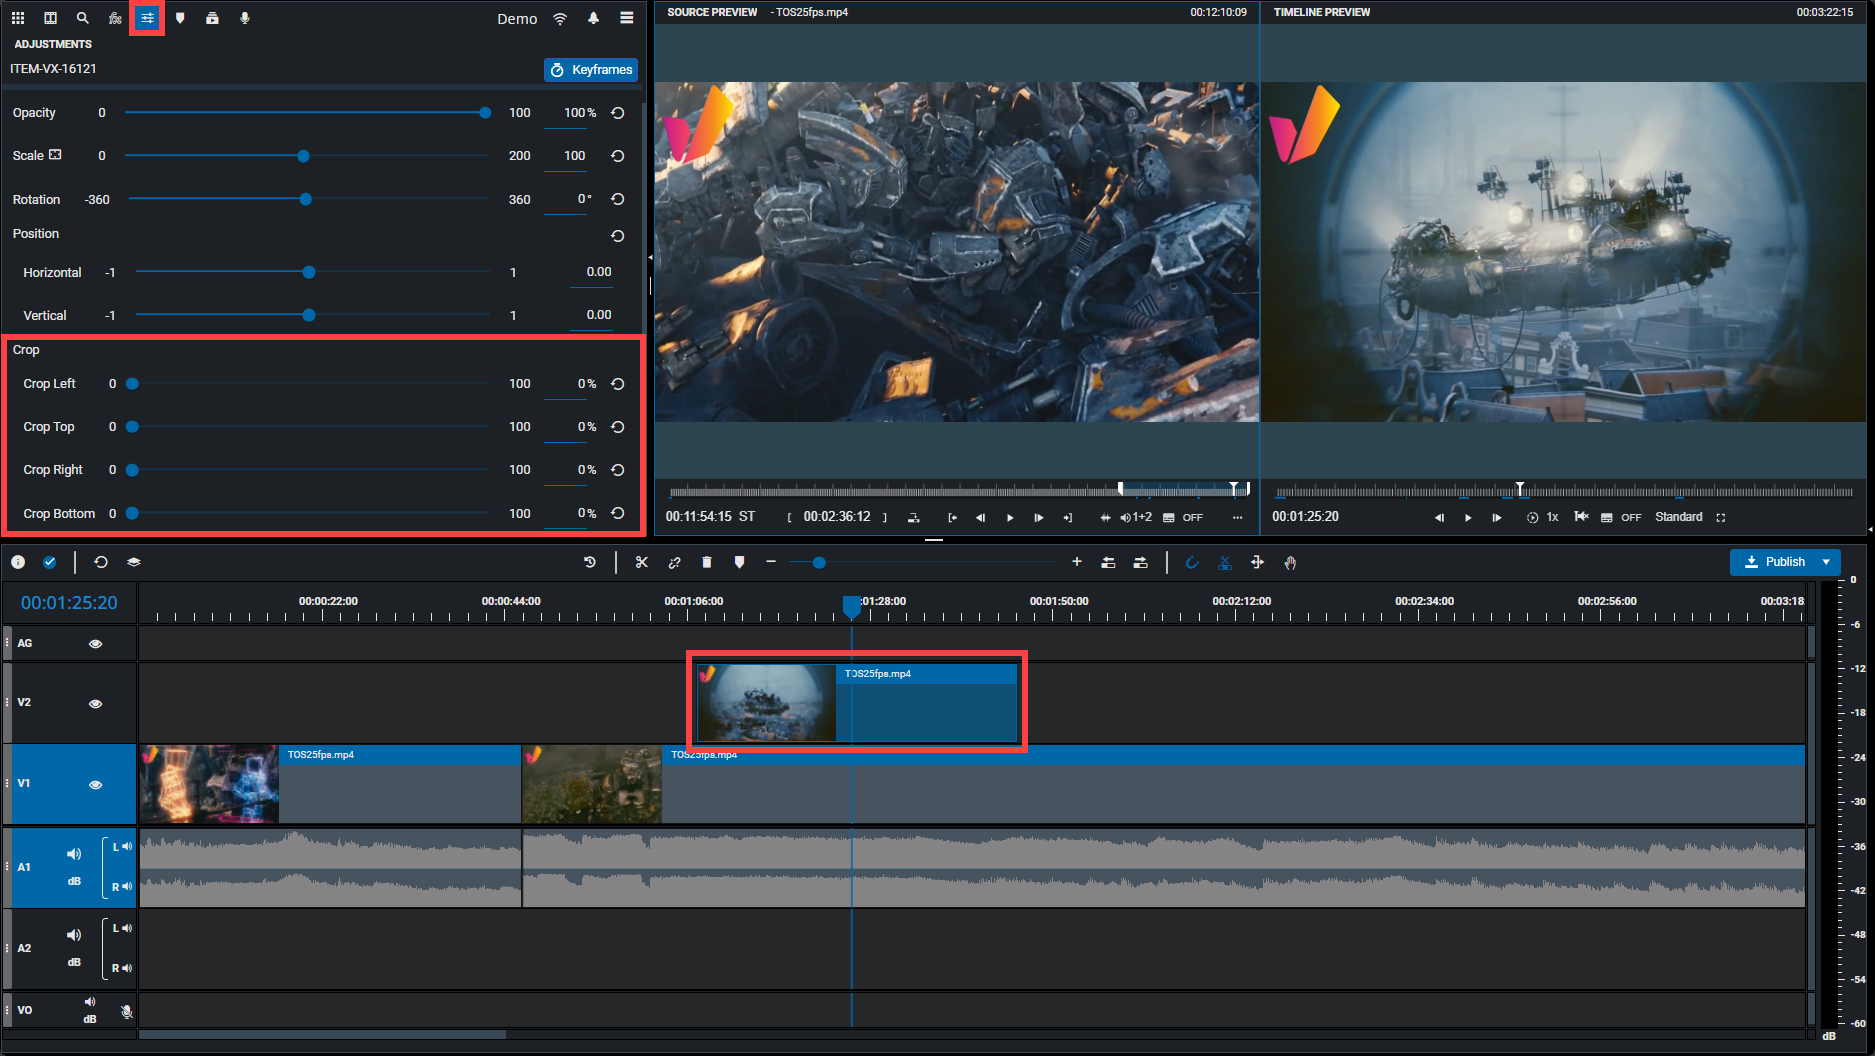1875x1056 pixels.
Task: Open the voice-over microphone panel
Action: pyautogui.click(x=244, y=18)
